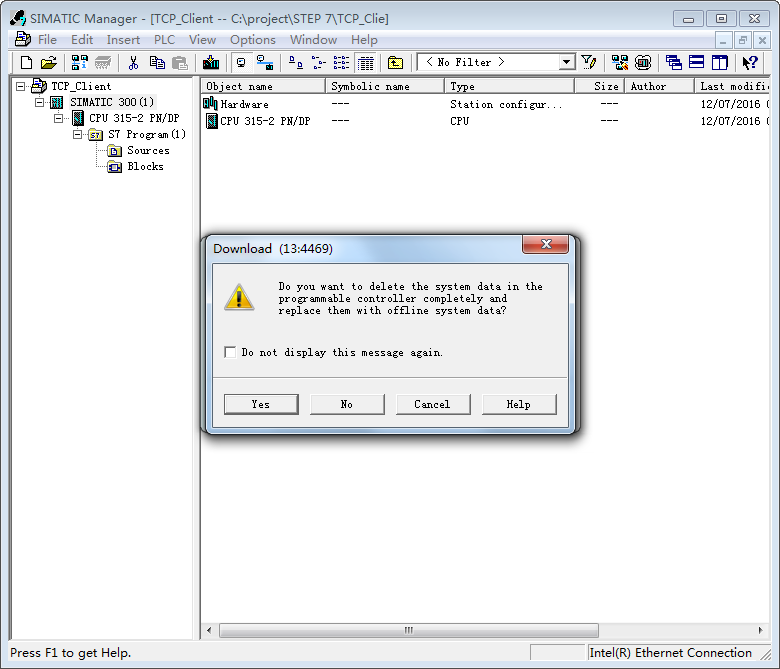
Task: Click the Open Project folder icon
Action: [49, 63]
